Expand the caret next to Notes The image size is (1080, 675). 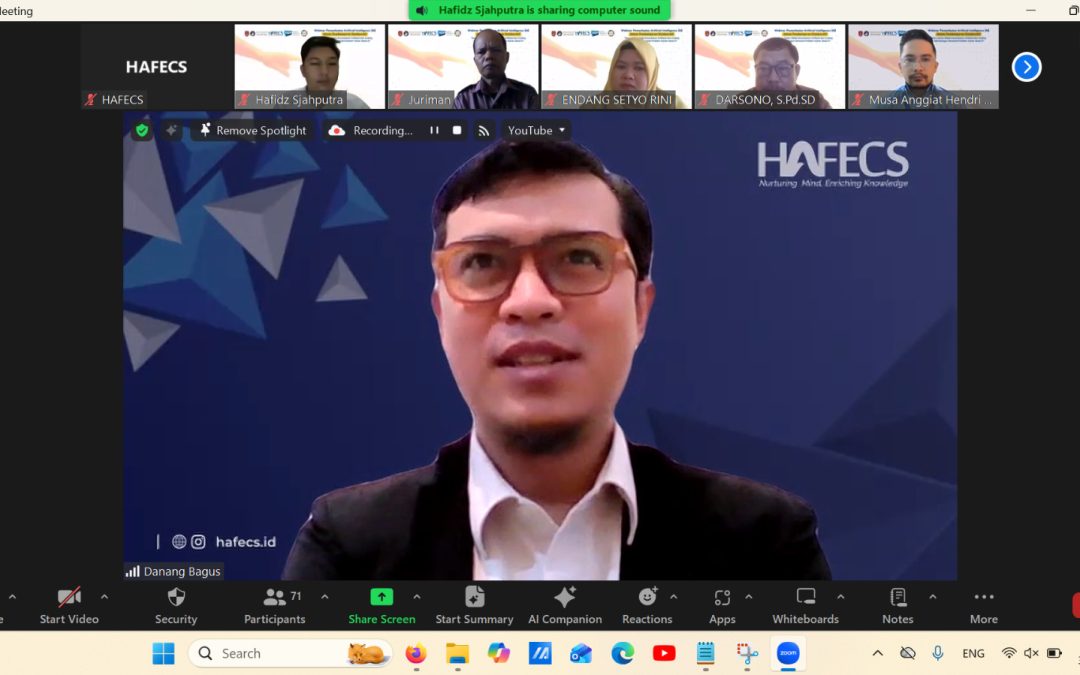tap(932, 597)
